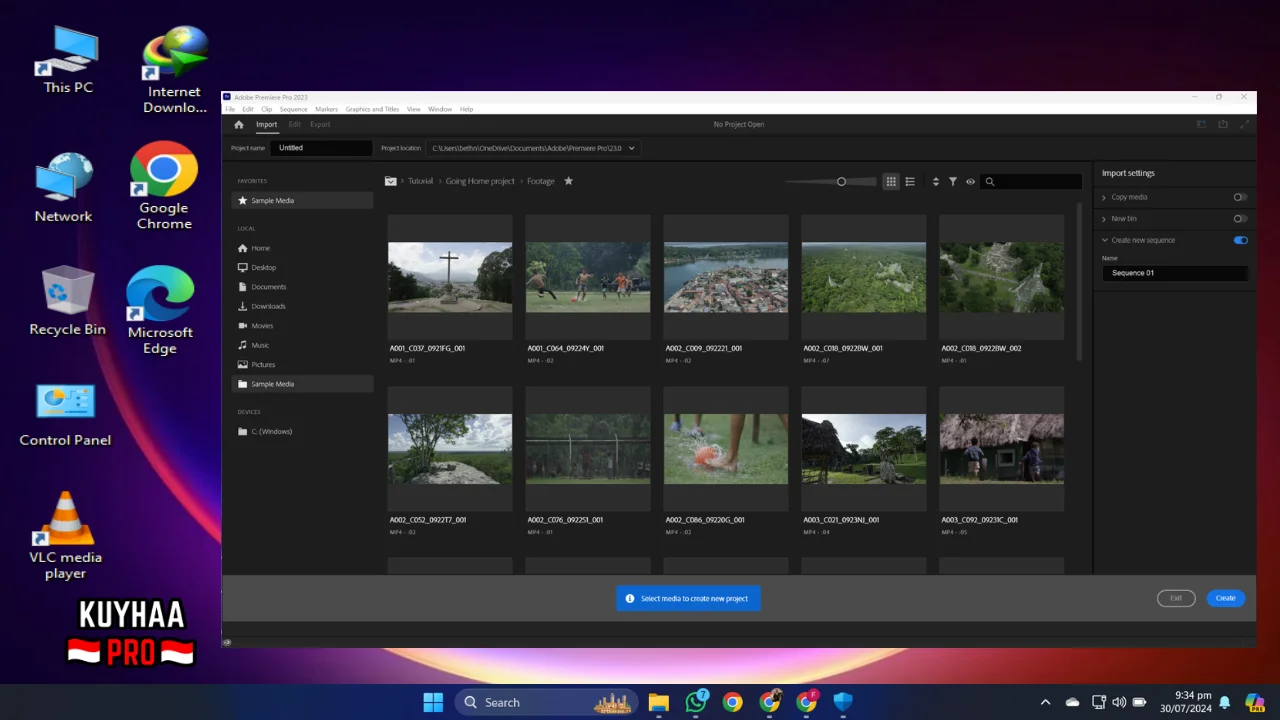Disable the Create new sequence switch
Viewport: 1280px width, 720px height.
pyautogui.click(x=1240, y=240)
